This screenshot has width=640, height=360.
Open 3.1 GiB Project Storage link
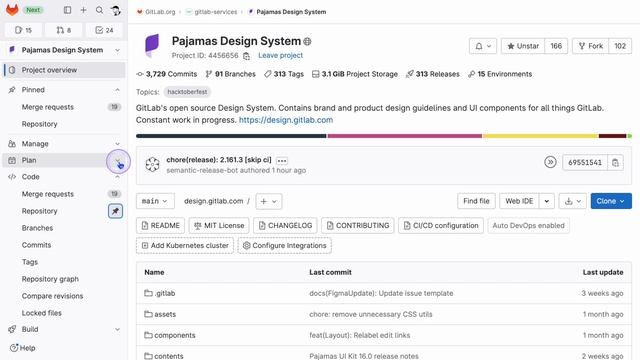(355, 74)
